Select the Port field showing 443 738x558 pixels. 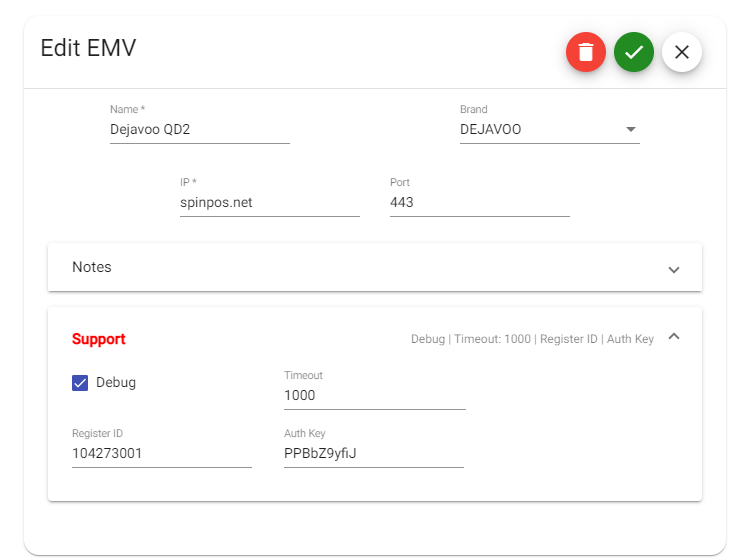[480, 202]
